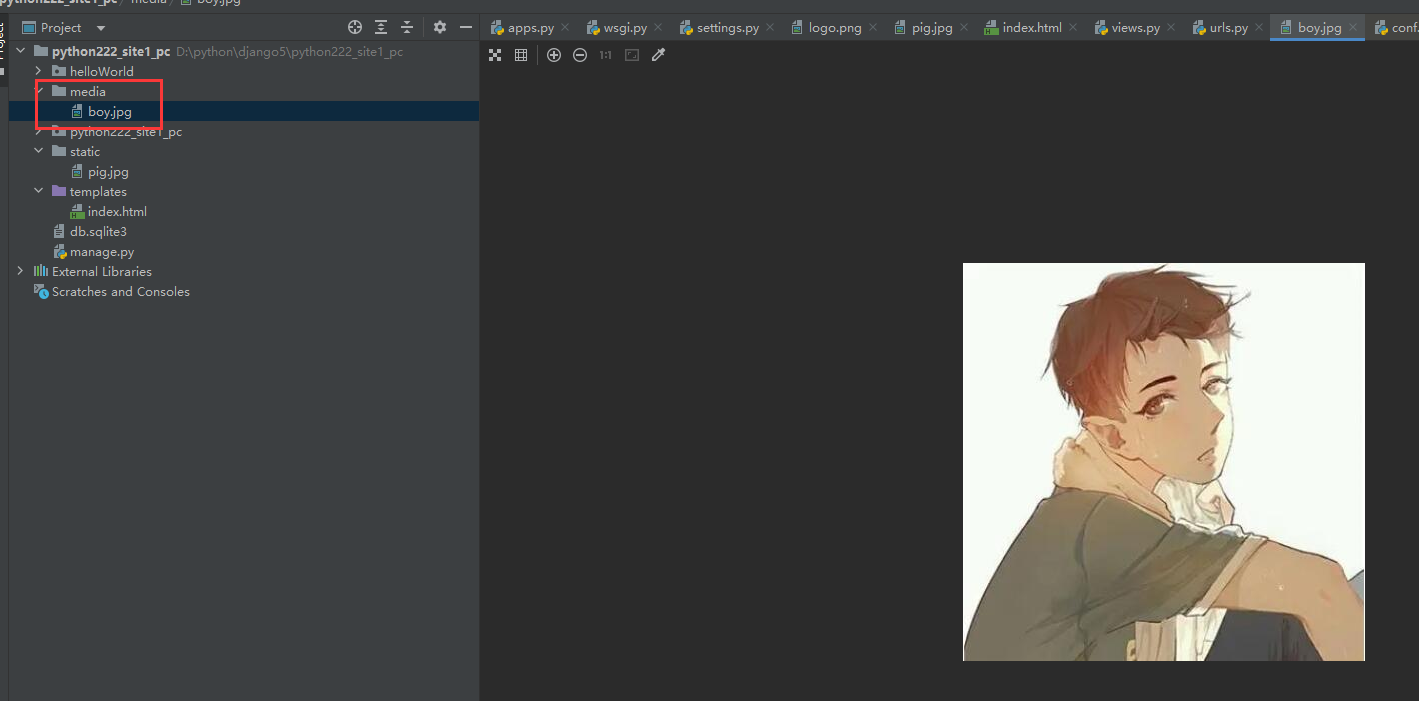Set image to 1:1 actual size
The height and width of the screenshot is (701, 1419).
point(606,55)
